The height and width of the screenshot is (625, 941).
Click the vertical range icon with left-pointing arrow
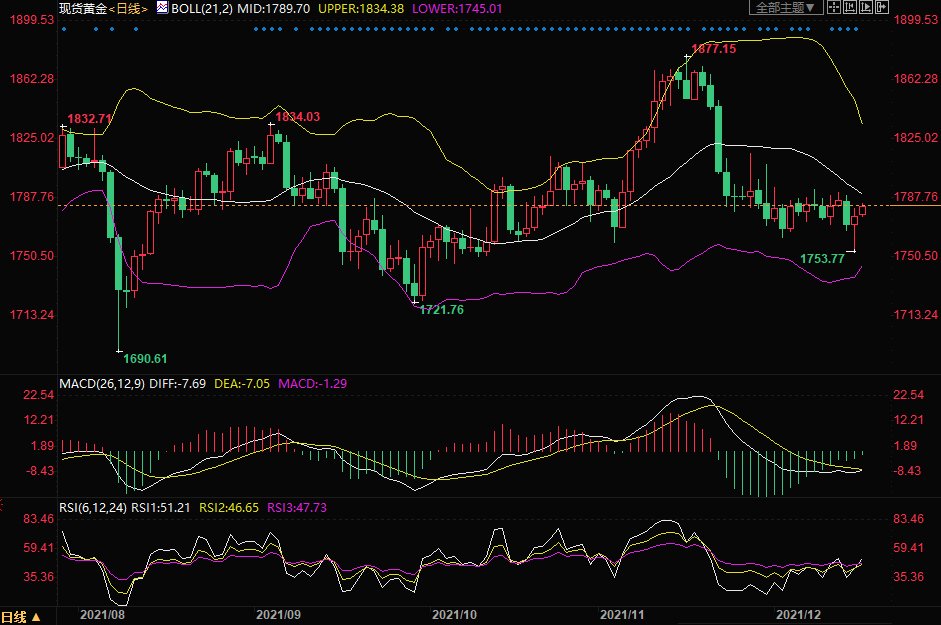[848, 7]
